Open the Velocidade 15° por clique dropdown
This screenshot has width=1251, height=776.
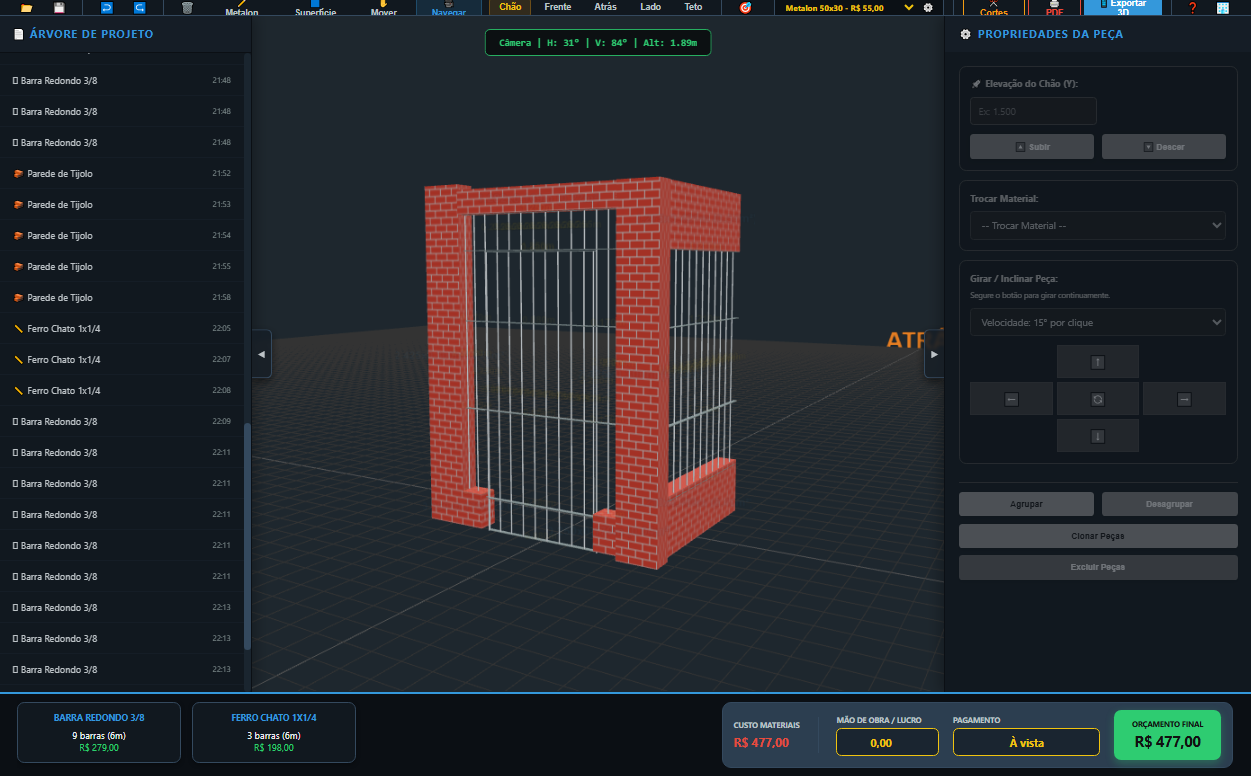[x=1097, y=323]
